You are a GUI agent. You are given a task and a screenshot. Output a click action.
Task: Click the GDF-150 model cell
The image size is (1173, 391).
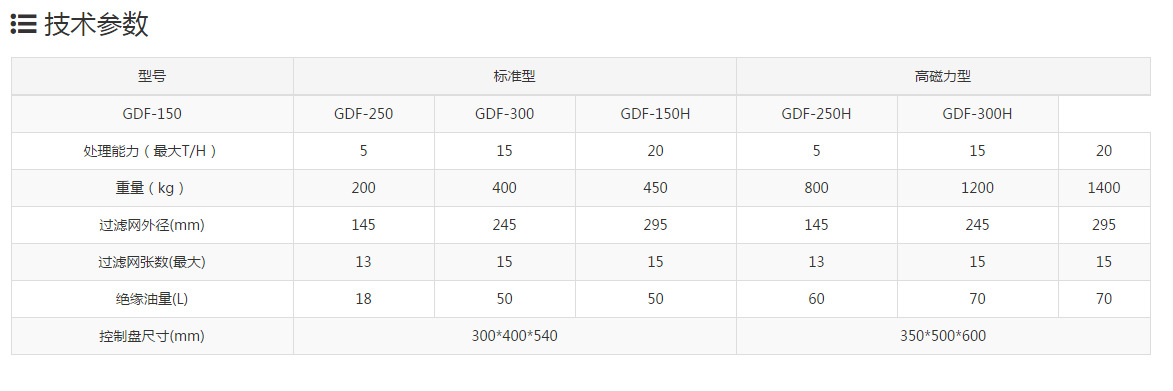pyautogui.click(x=152, y=114)
